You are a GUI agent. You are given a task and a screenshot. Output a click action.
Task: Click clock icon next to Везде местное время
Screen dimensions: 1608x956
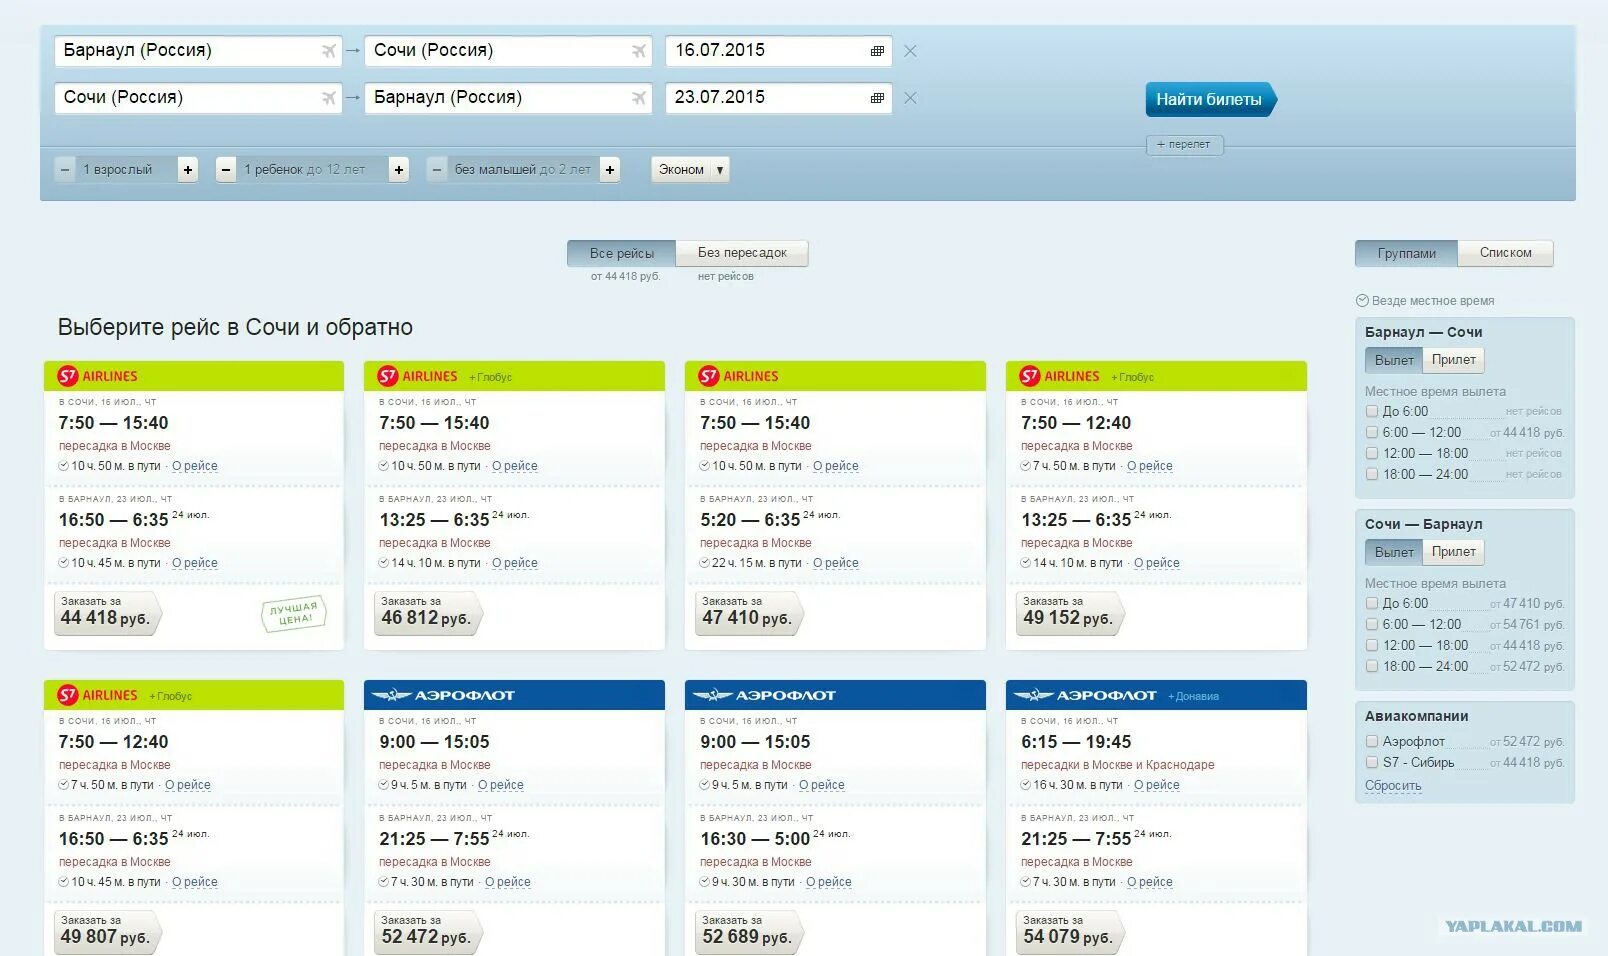1362,301
